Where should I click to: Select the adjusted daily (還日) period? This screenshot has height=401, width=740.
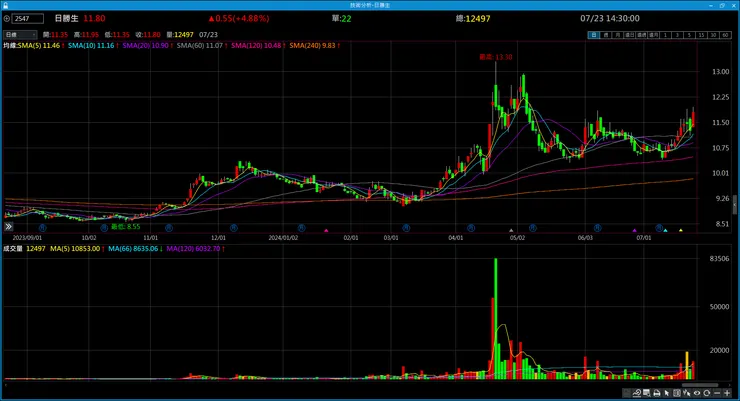(x=630, y=35)
